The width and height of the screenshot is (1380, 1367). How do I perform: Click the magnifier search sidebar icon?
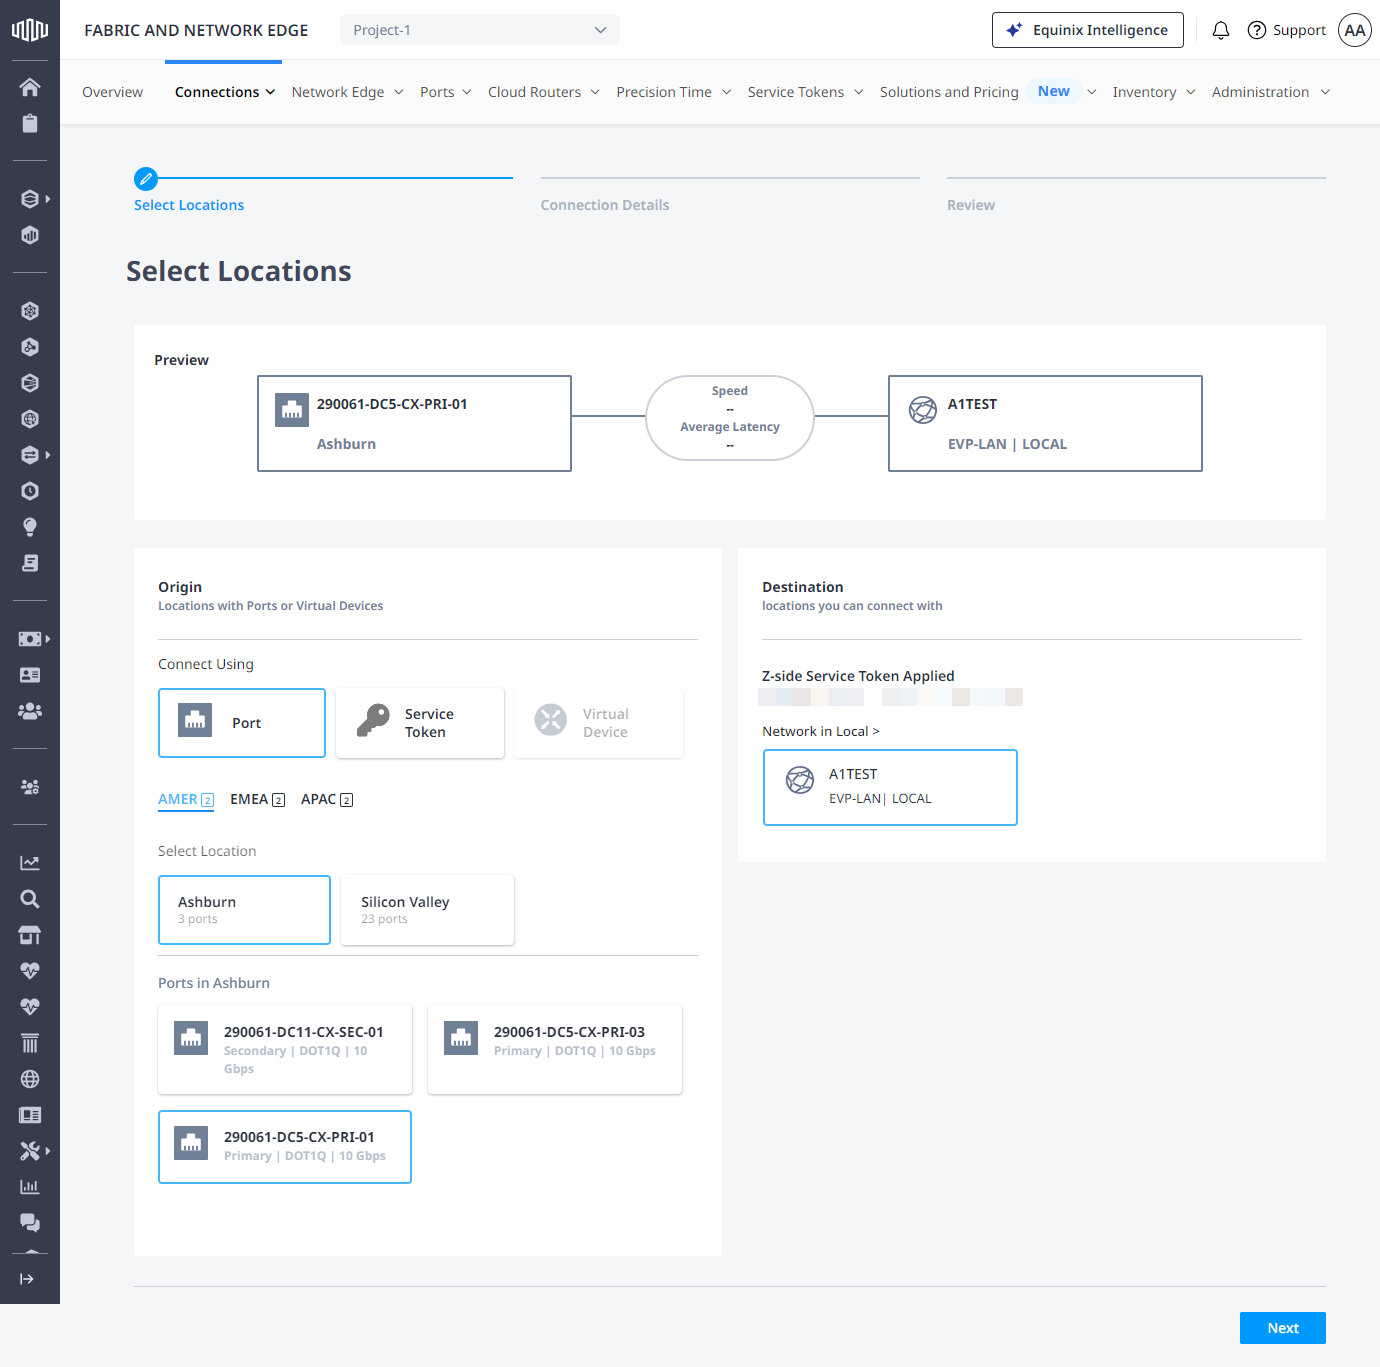pos(30,899)
